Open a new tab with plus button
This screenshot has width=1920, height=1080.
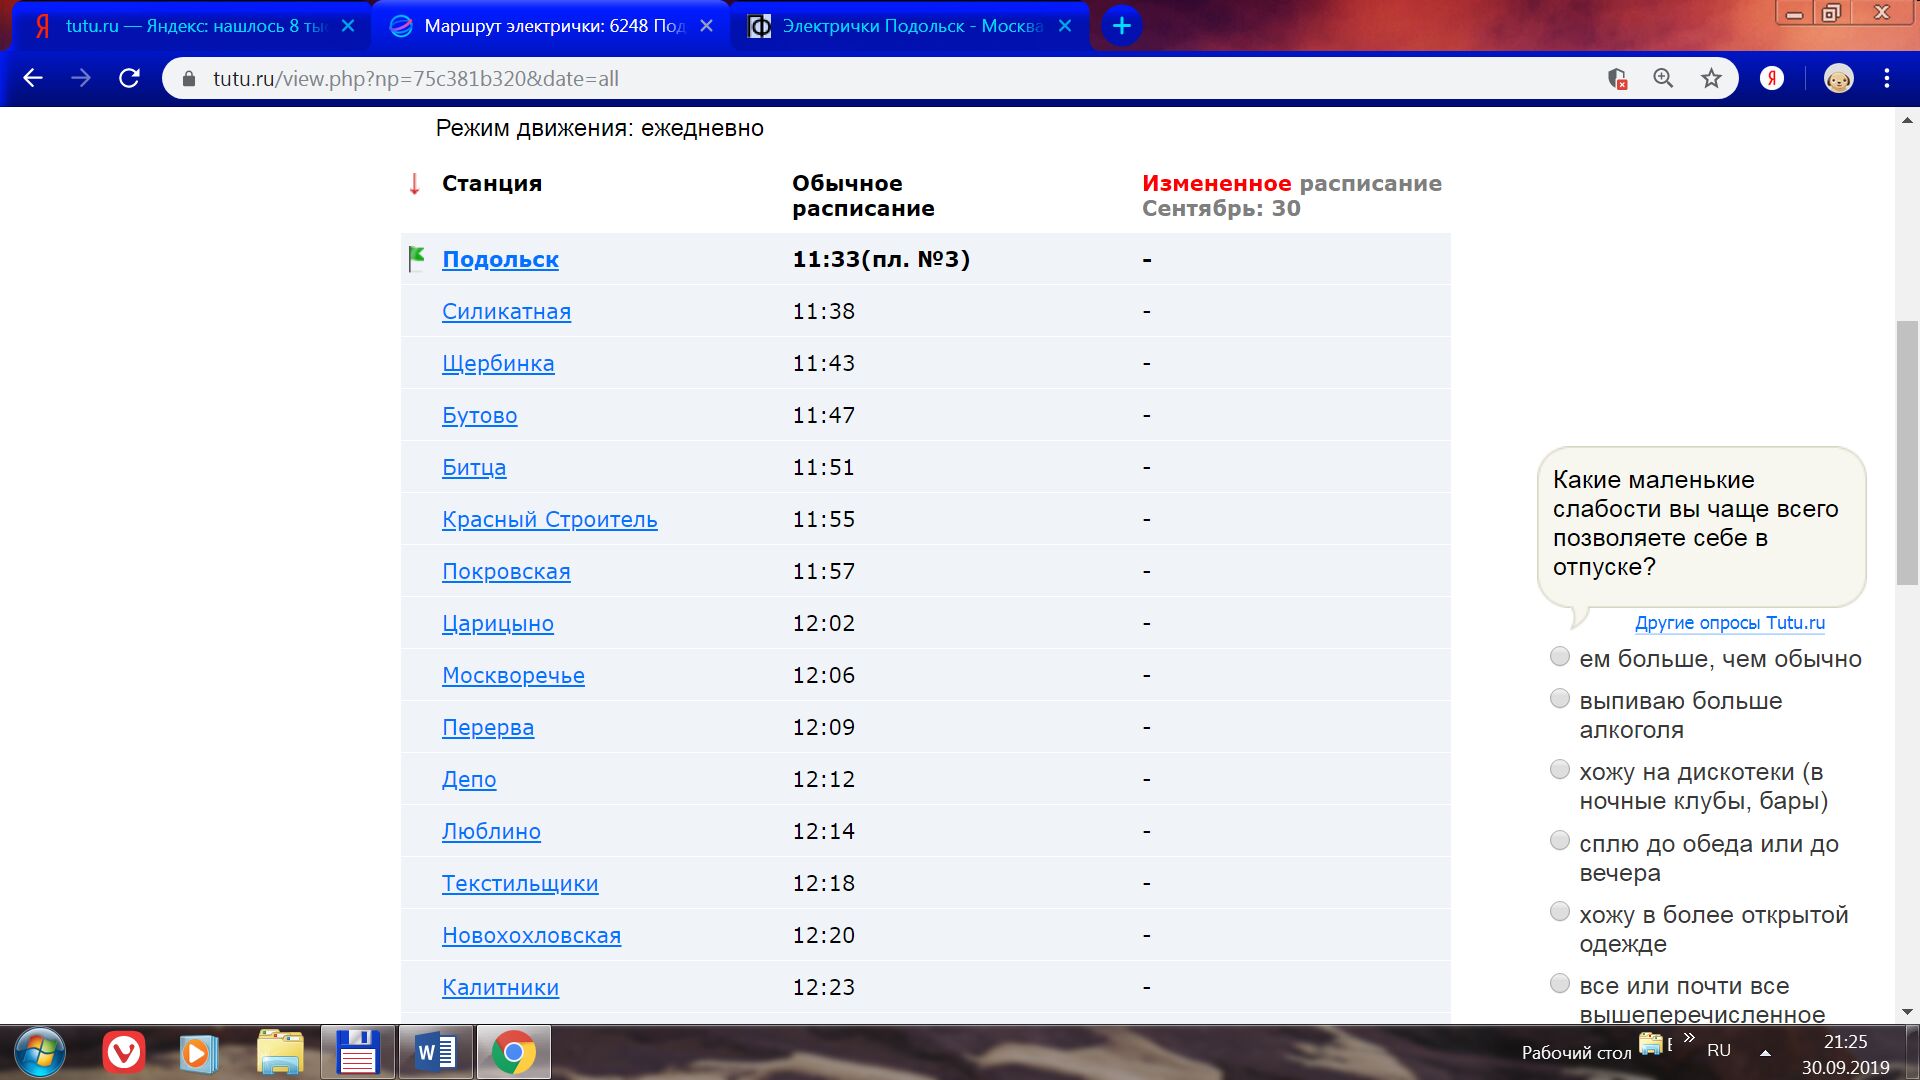(x=1121, y=26)
